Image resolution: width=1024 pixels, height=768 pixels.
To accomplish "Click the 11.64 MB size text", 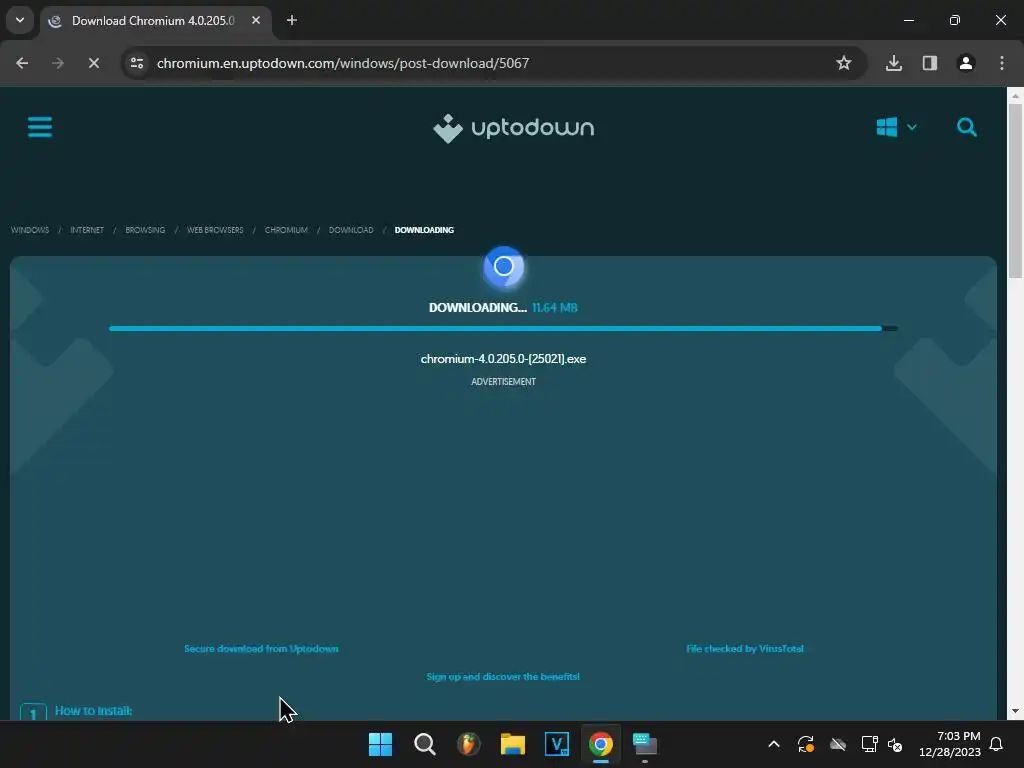I will click(554, 308).
